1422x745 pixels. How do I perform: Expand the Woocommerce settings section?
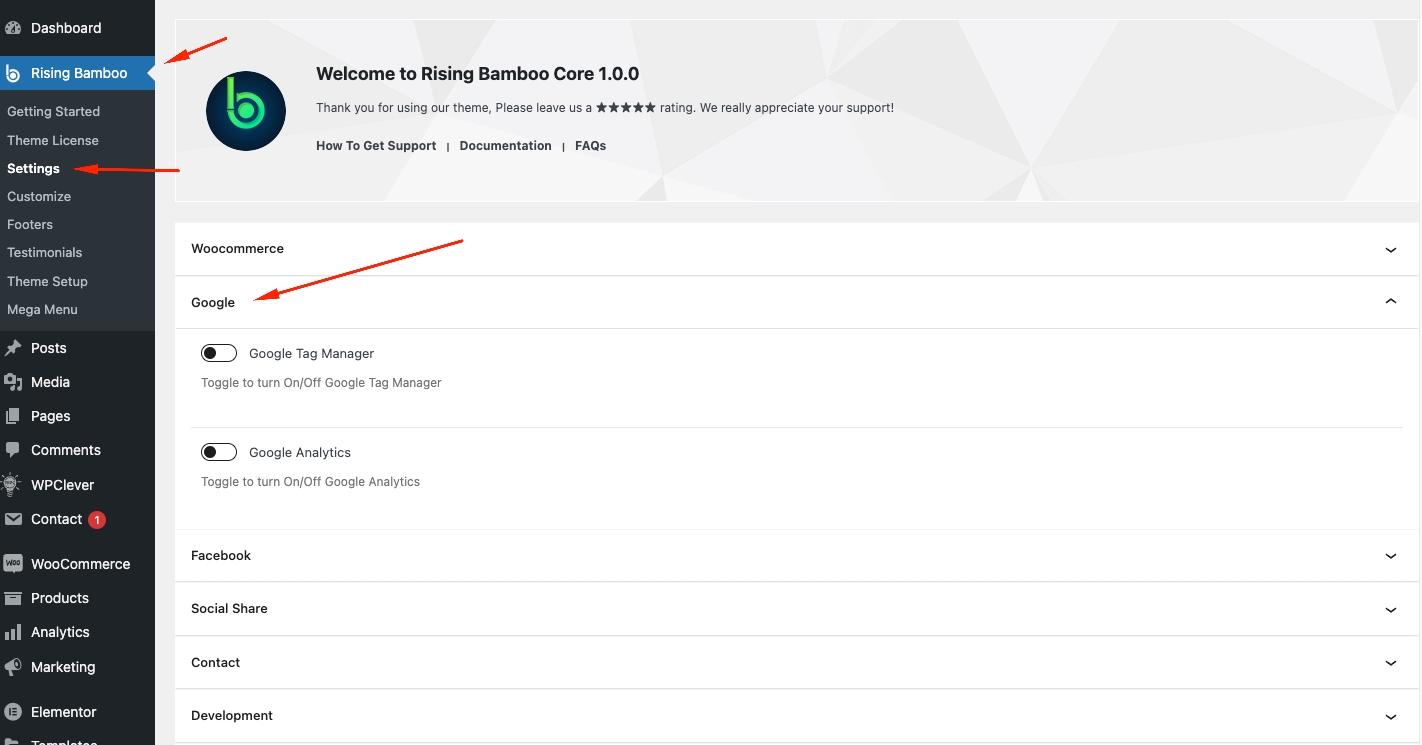pos(1390,249)
